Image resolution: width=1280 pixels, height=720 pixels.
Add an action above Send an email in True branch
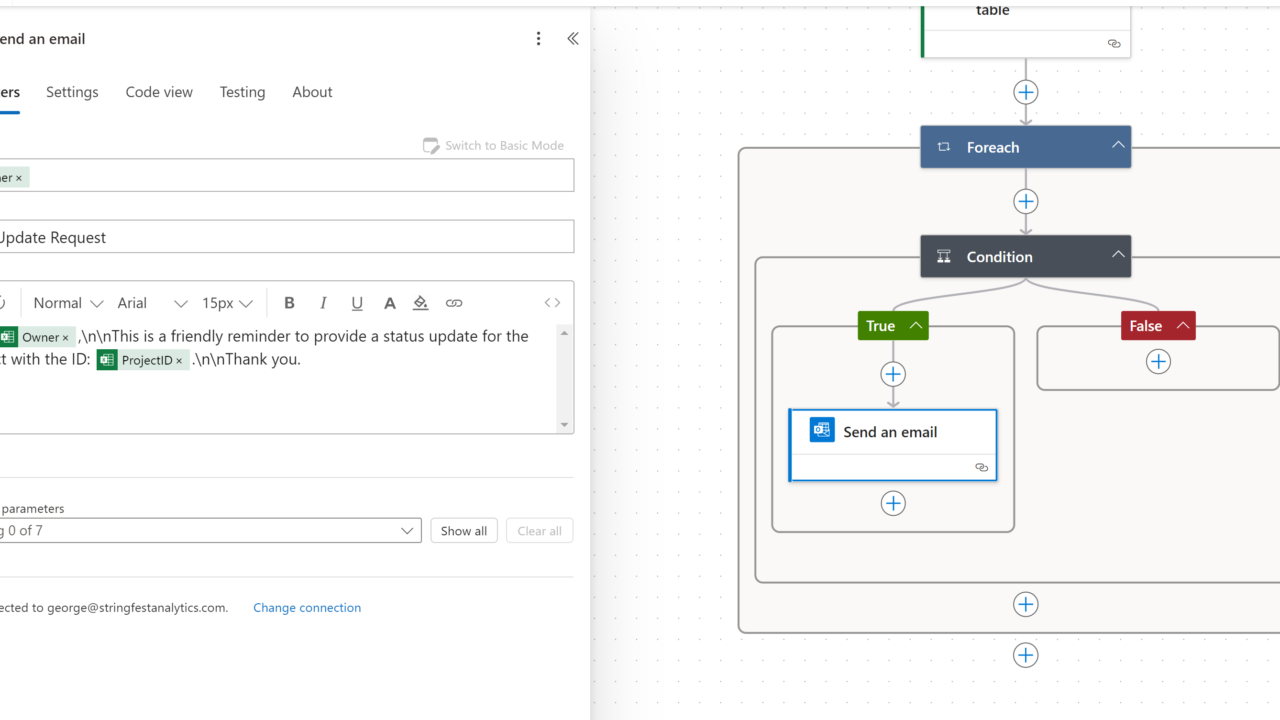[893, 374]
